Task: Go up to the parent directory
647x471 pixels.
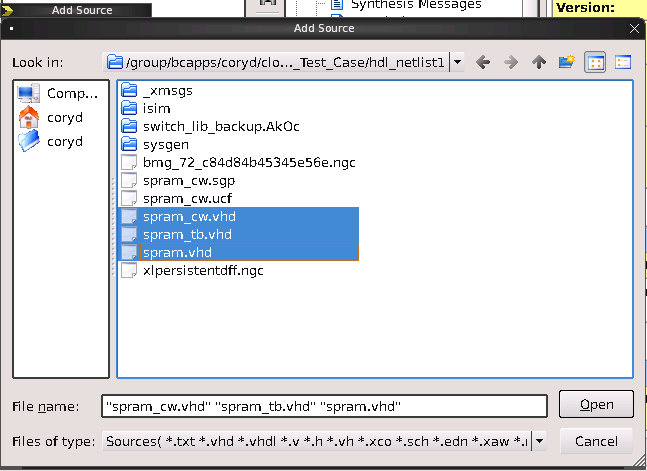Action: [x=539, y=63]
